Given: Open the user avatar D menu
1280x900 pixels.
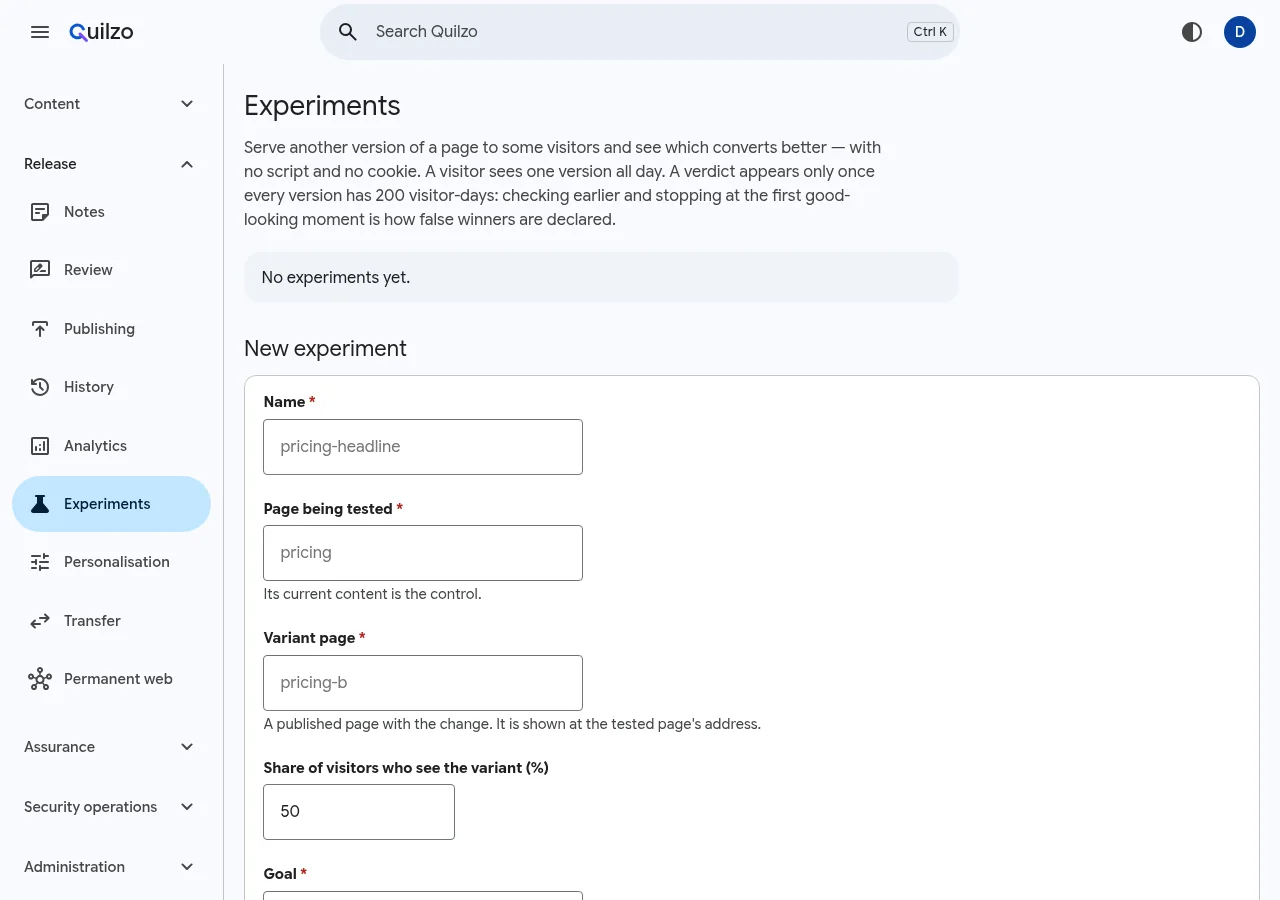Looking at the screenshot, I should tap(1240, 32).
